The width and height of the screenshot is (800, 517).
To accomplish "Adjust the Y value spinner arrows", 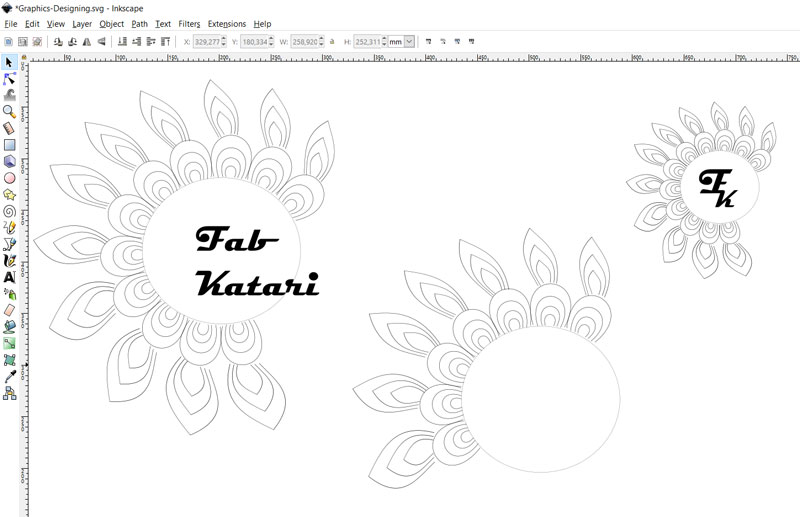I will [x=271, y=41].
